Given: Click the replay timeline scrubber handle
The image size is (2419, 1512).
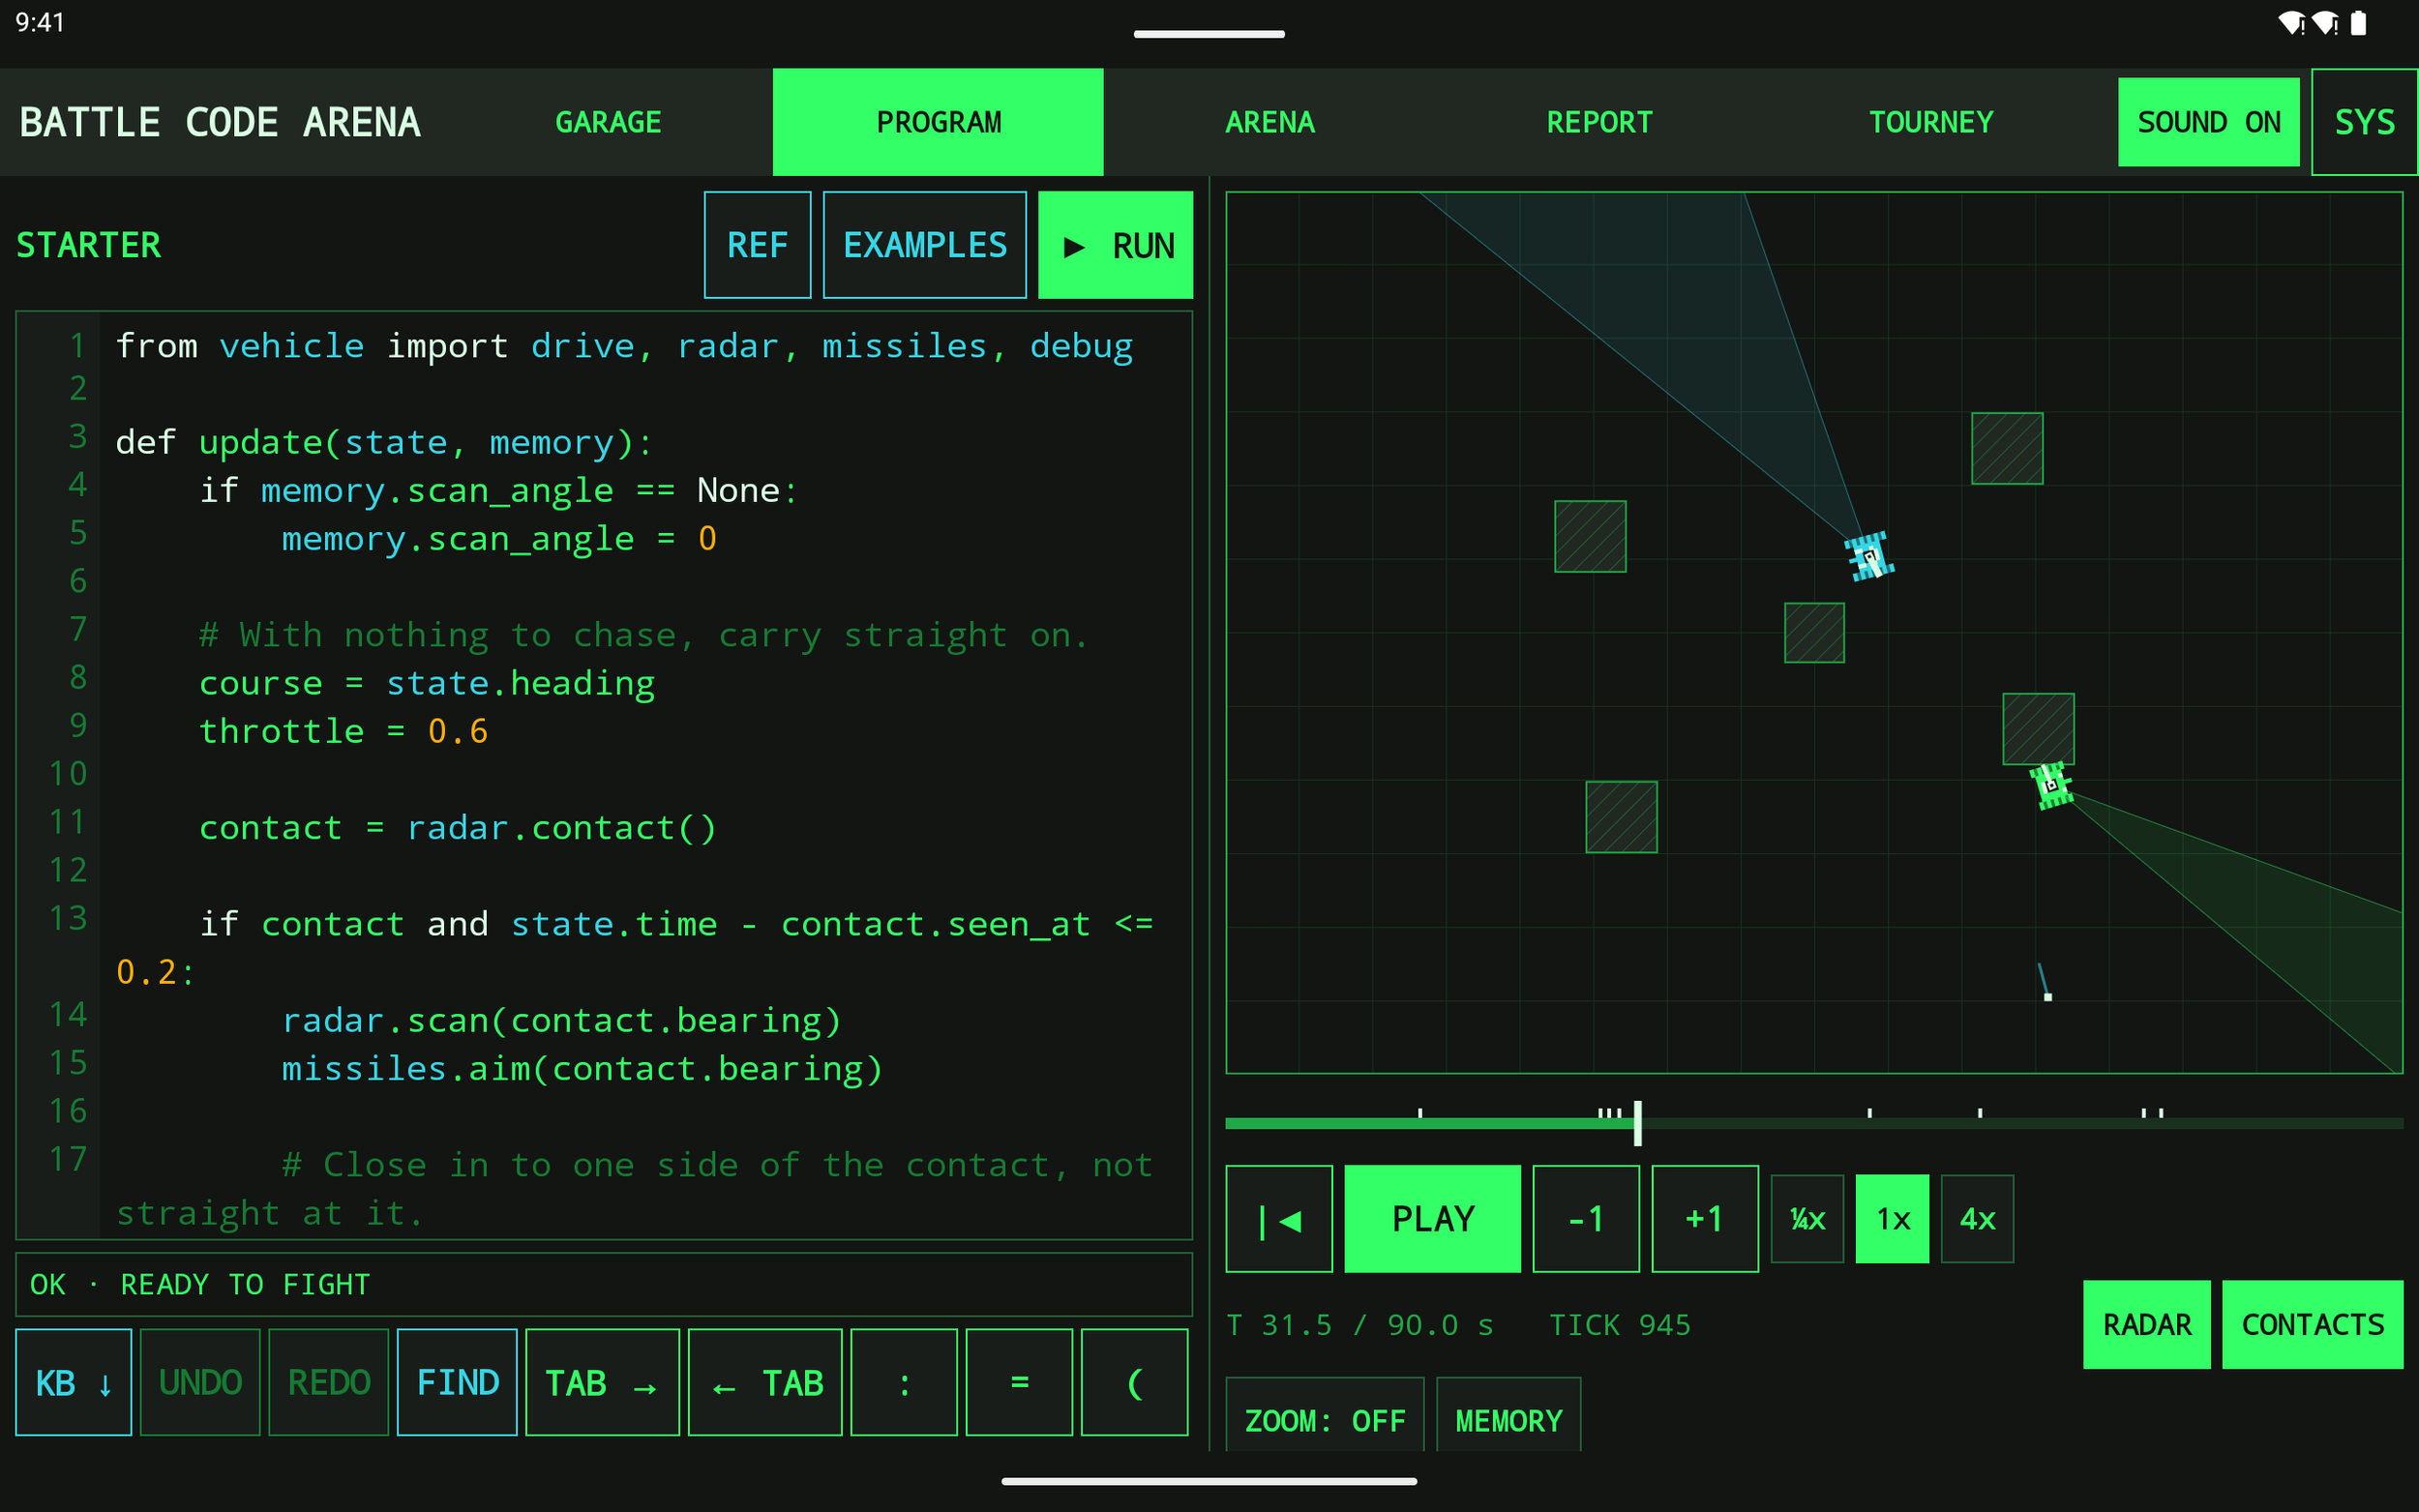Looking at the screenshot, I should pos(1638,1123).
